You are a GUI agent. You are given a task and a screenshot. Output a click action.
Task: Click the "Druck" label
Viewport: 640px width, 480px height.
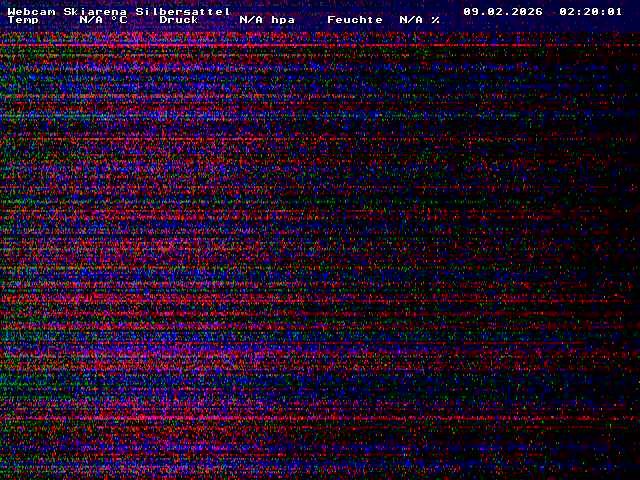click(179, 20)
